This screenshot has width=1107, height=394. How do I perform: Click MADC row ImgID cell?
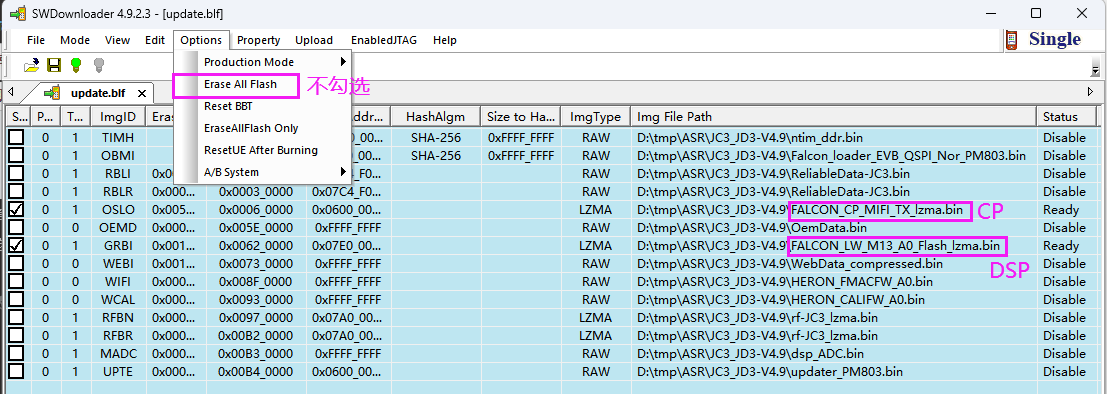pos(117,353)
